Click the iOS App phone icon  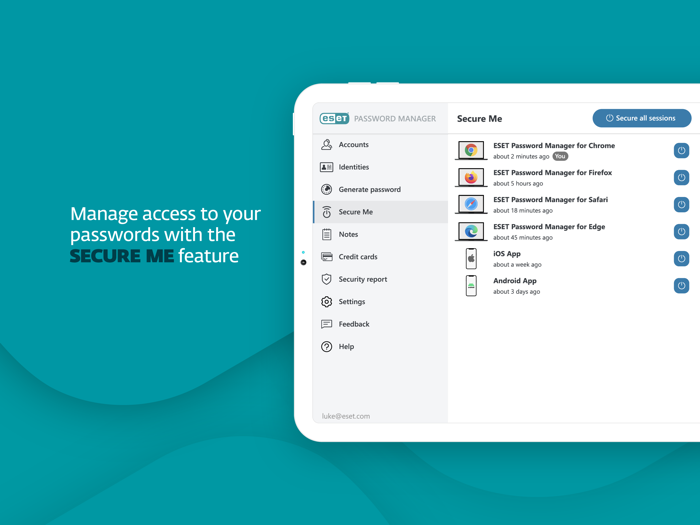tap(471, 258)
